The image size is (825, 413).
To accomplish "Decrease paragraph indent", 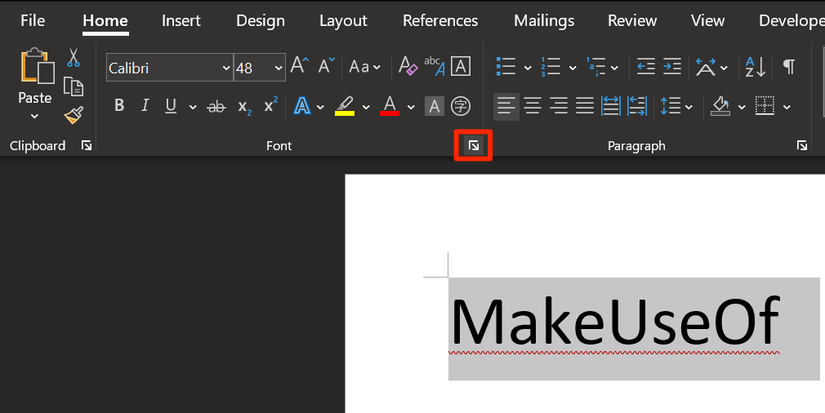I will (x=646, y=67).
